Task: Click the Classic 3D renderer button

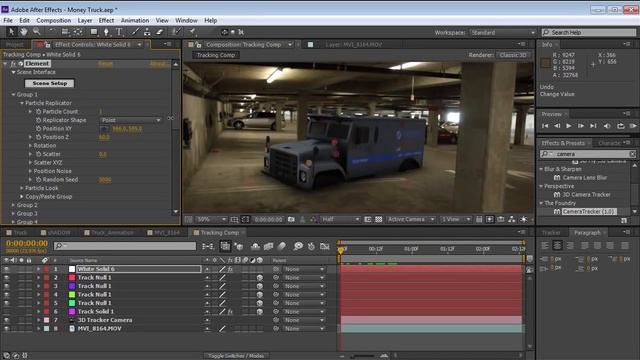Action: 513,55
